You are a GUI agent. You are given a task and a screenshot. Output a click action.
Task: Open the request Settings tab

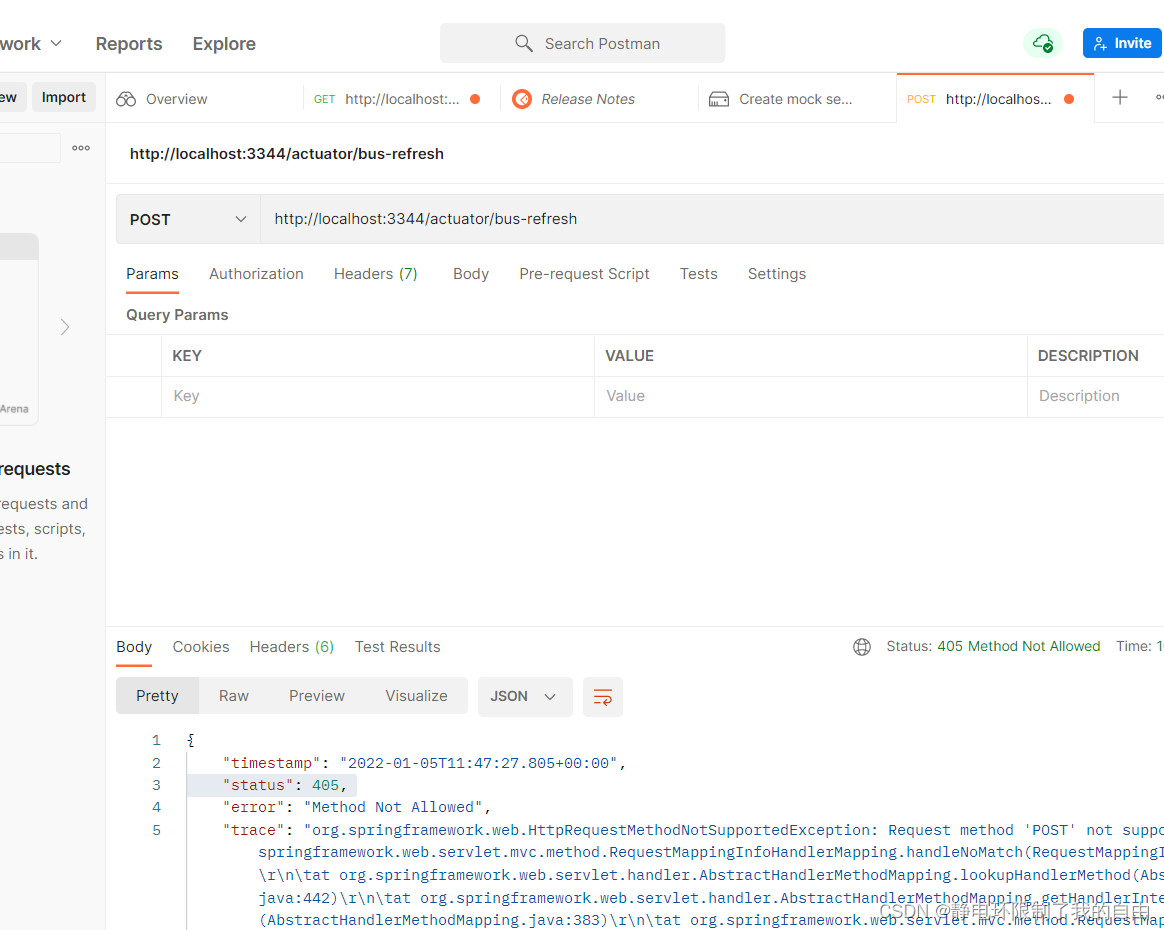(776, 274)
